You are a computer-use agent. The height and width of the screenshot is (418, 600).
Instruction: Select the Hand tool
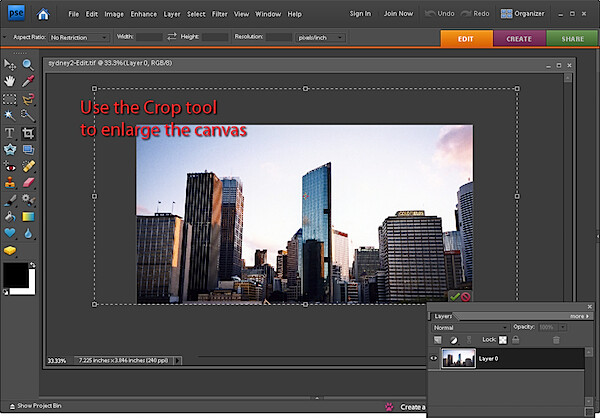coord(10,81)
